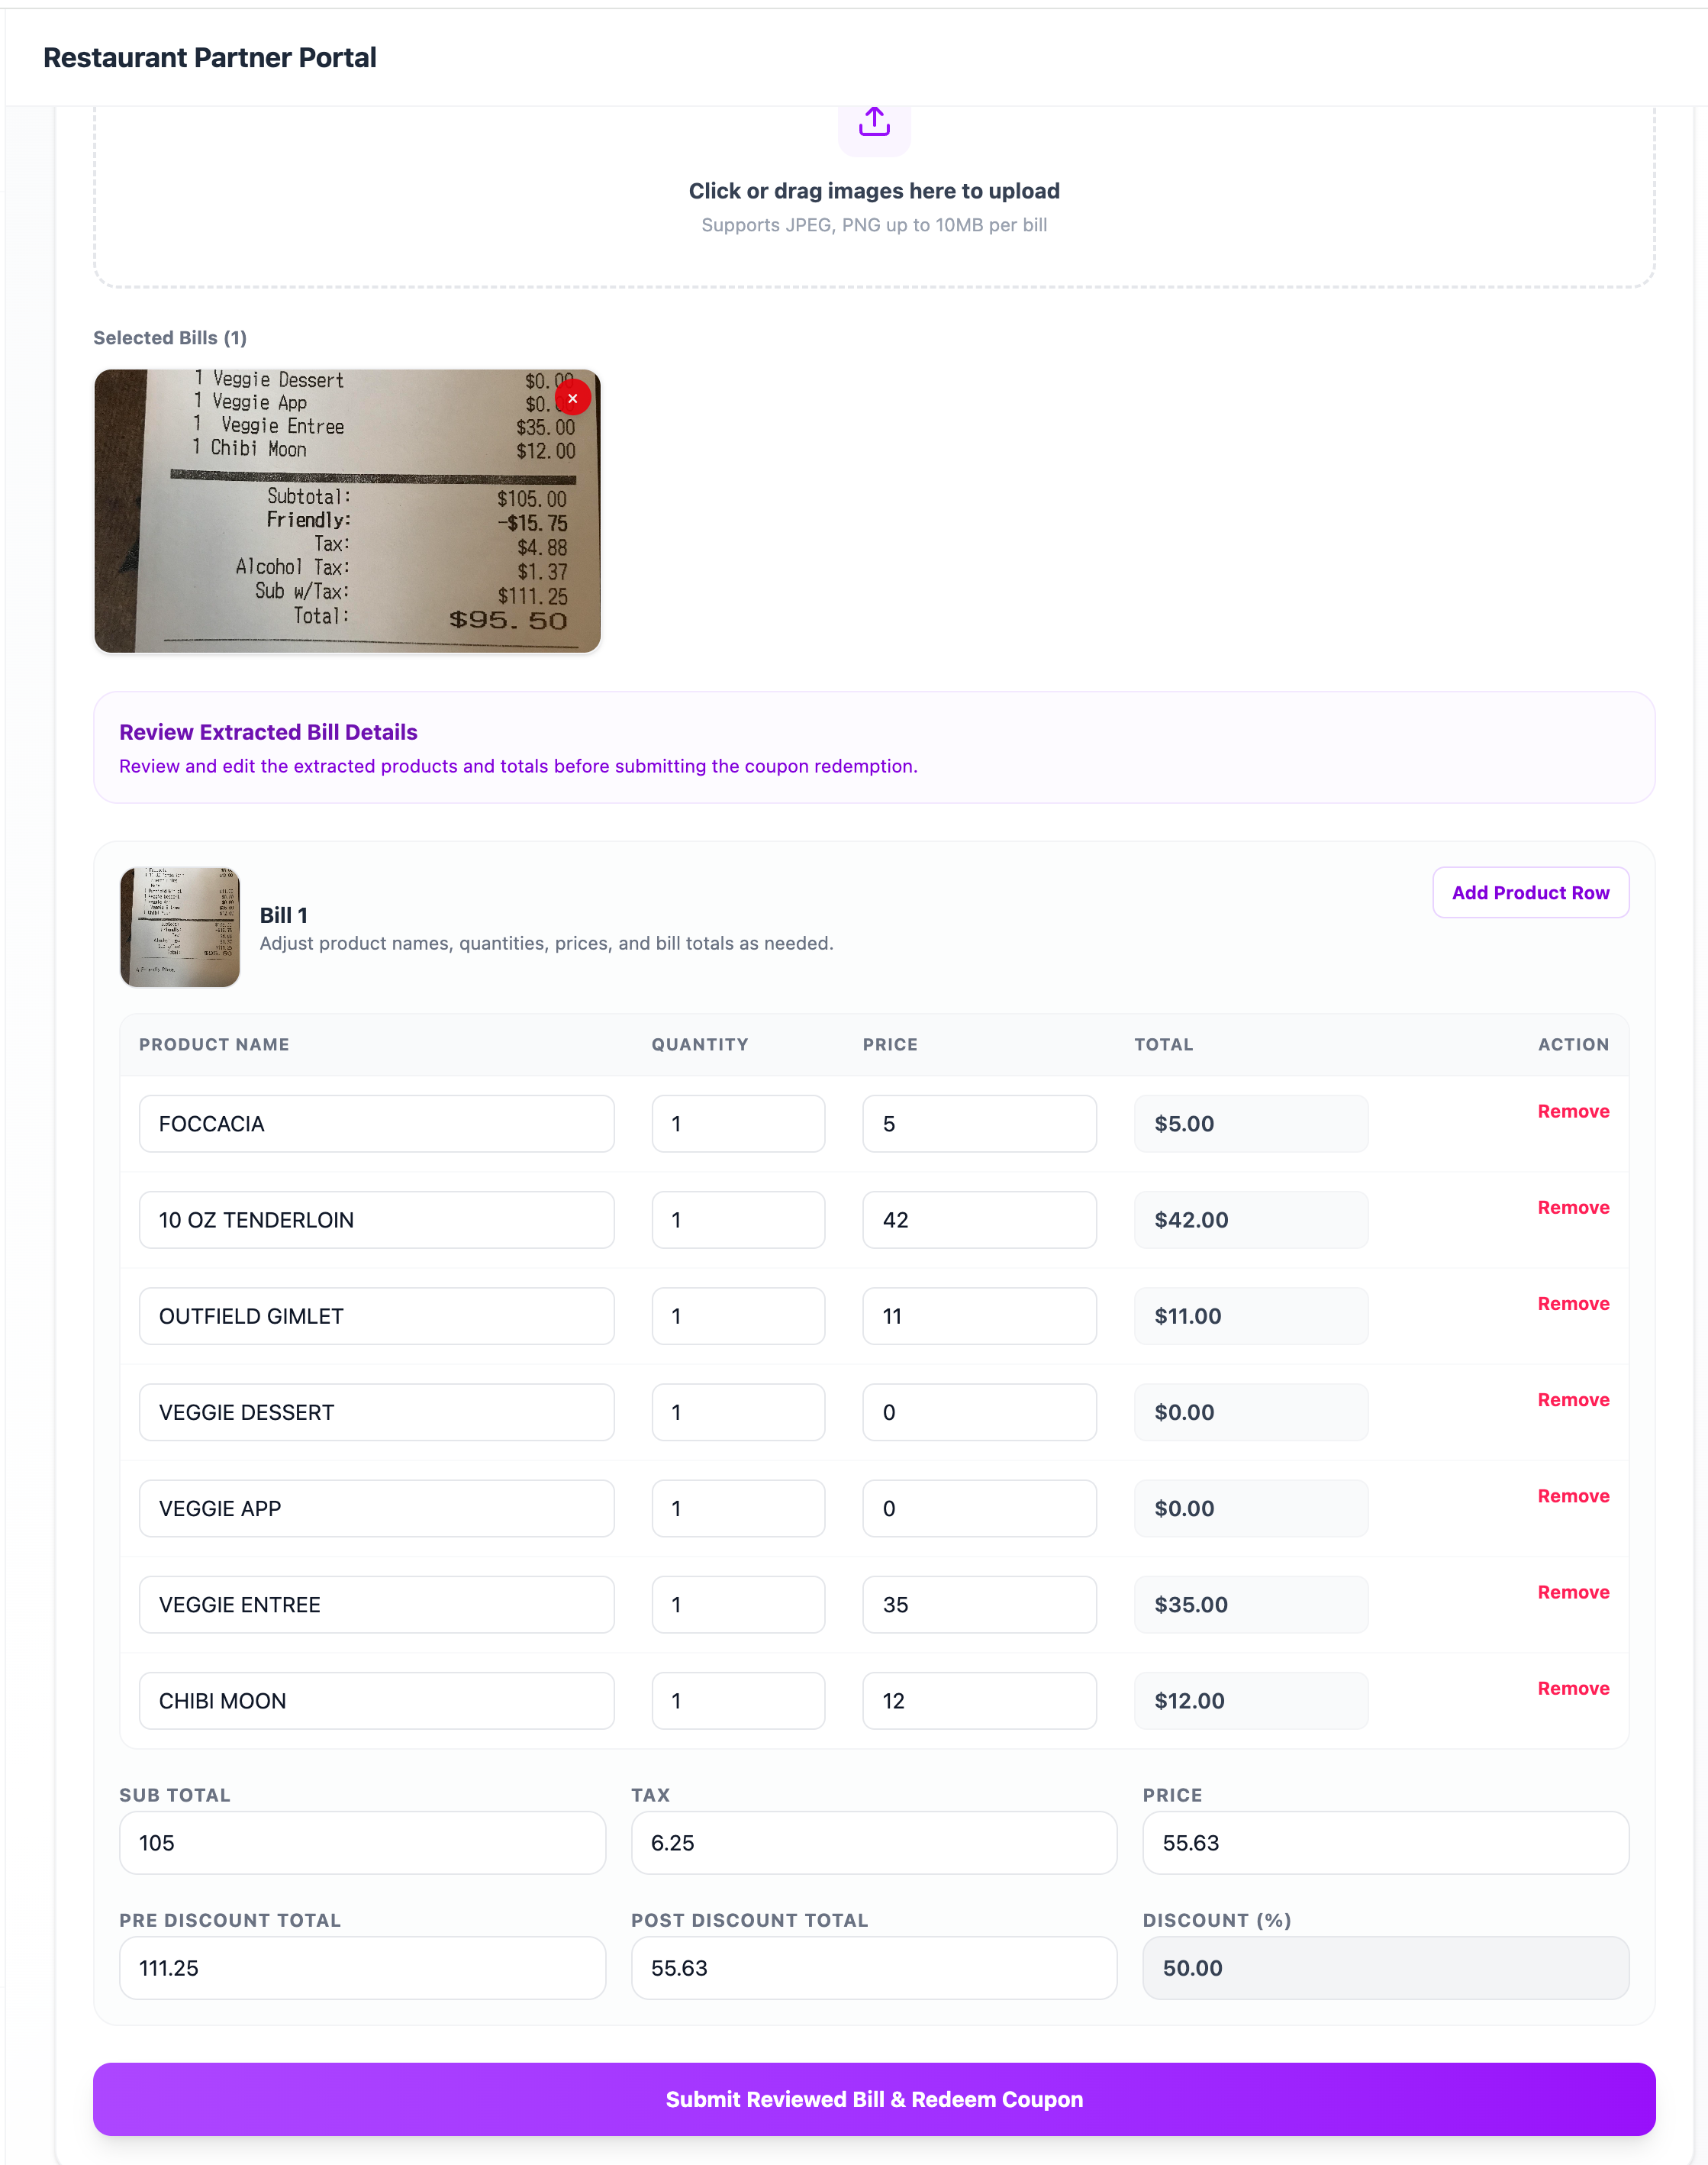1708x2165 pixels.
Task: Edit the FOCCACIA product name field
Action: pos(376,1123)
